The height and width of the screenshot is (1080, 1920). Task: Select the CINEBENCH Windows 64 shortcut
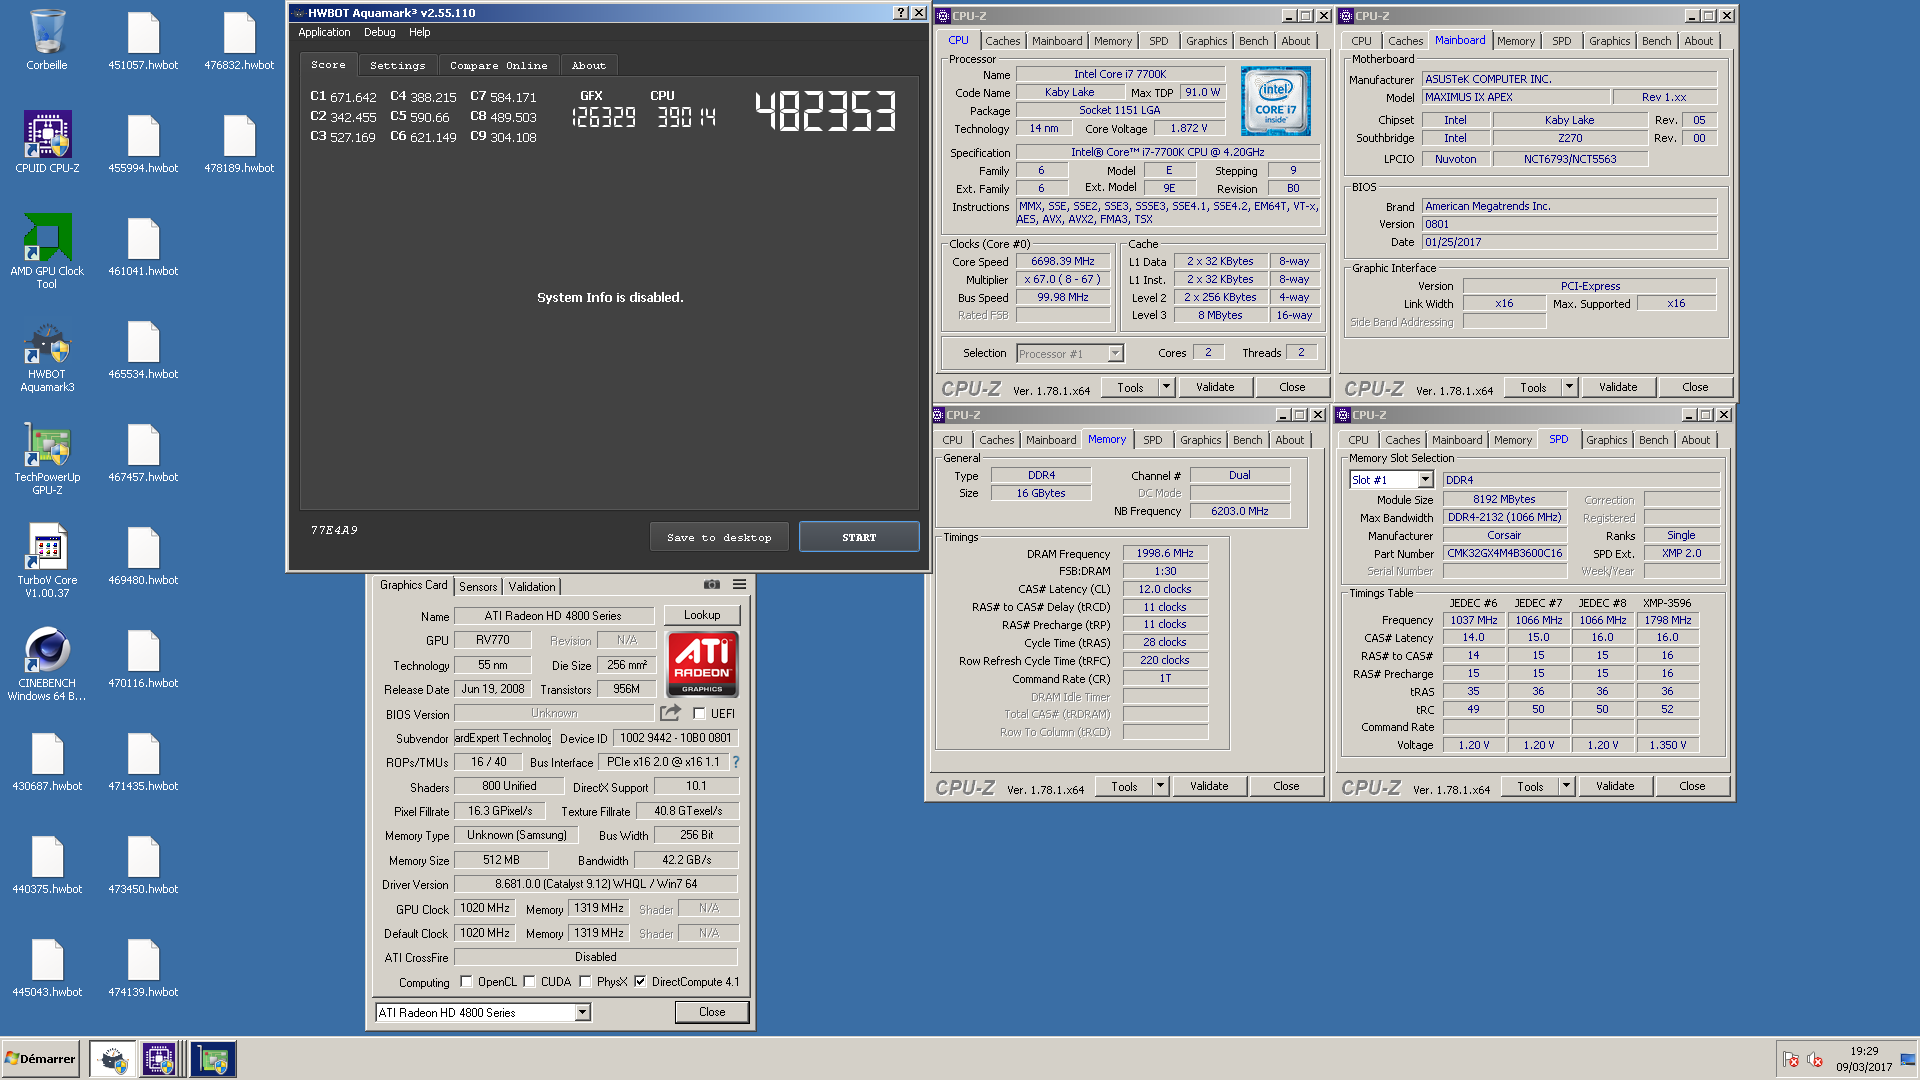tap(47, 665)
